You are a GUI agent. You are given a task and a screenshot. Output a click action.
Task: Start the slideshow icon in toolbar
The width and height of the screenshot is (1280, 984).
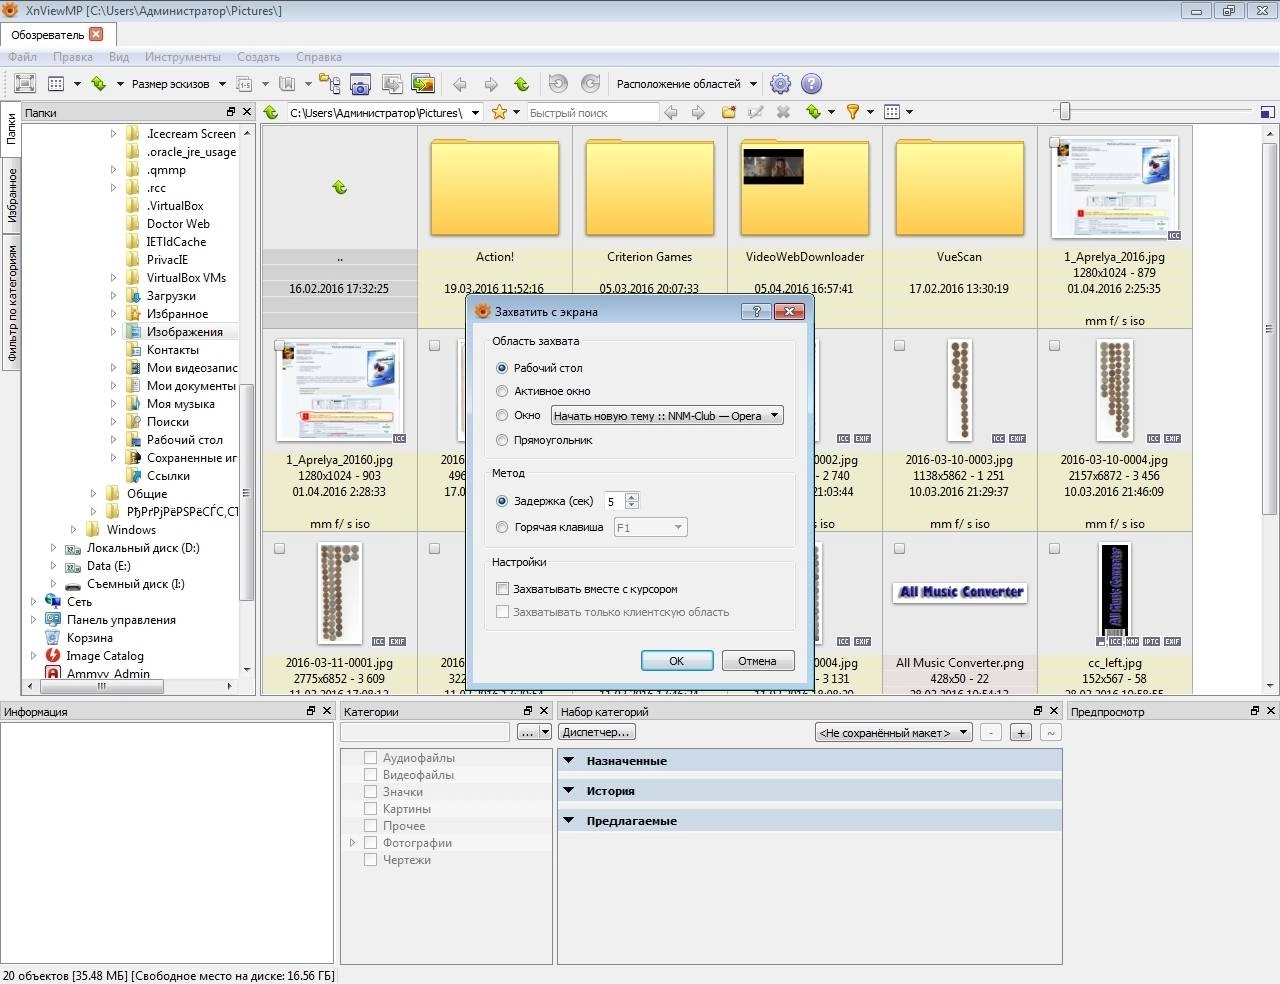tap(423, 84)
